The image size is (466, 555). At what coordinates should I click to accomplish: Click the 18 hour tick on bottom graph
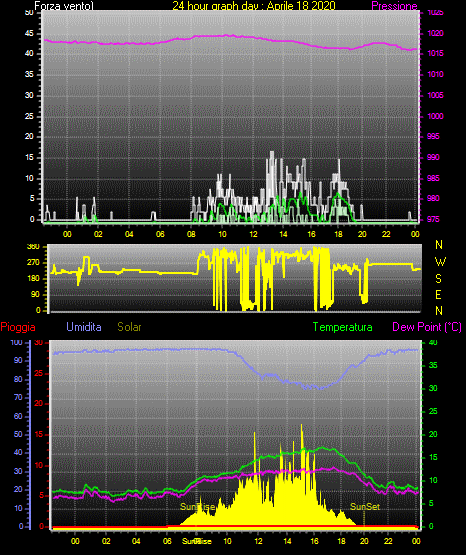coord(341,541)
